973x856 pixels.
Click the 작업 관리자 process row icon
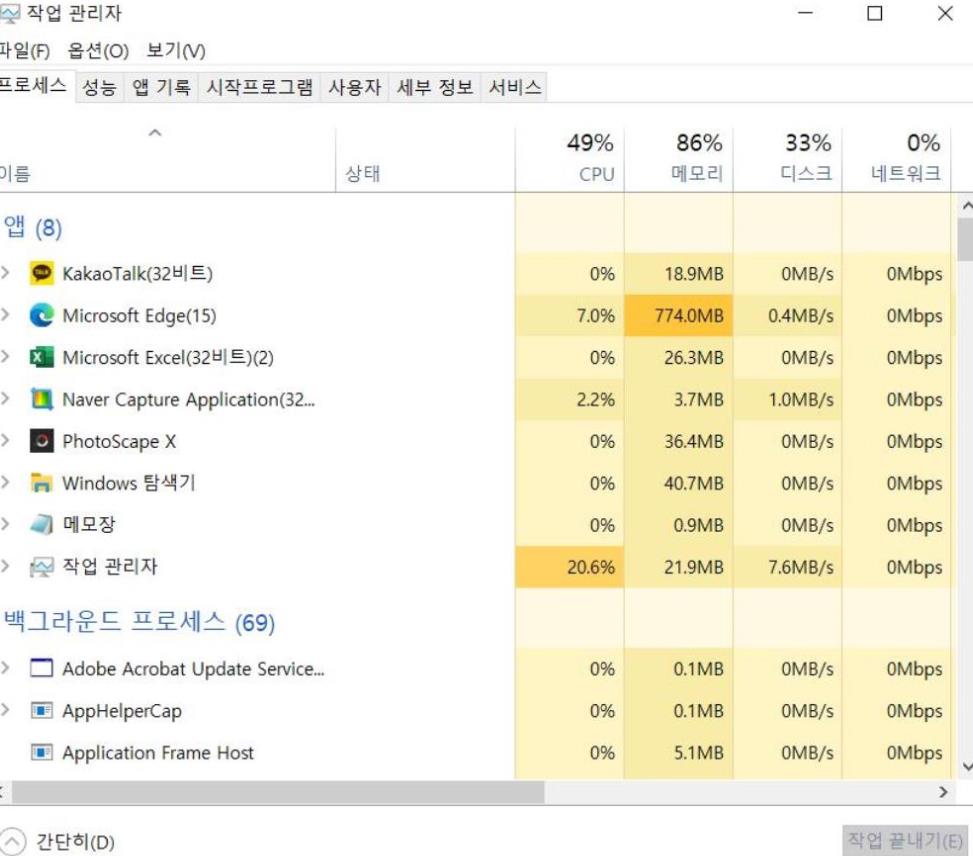coord(42,567)
